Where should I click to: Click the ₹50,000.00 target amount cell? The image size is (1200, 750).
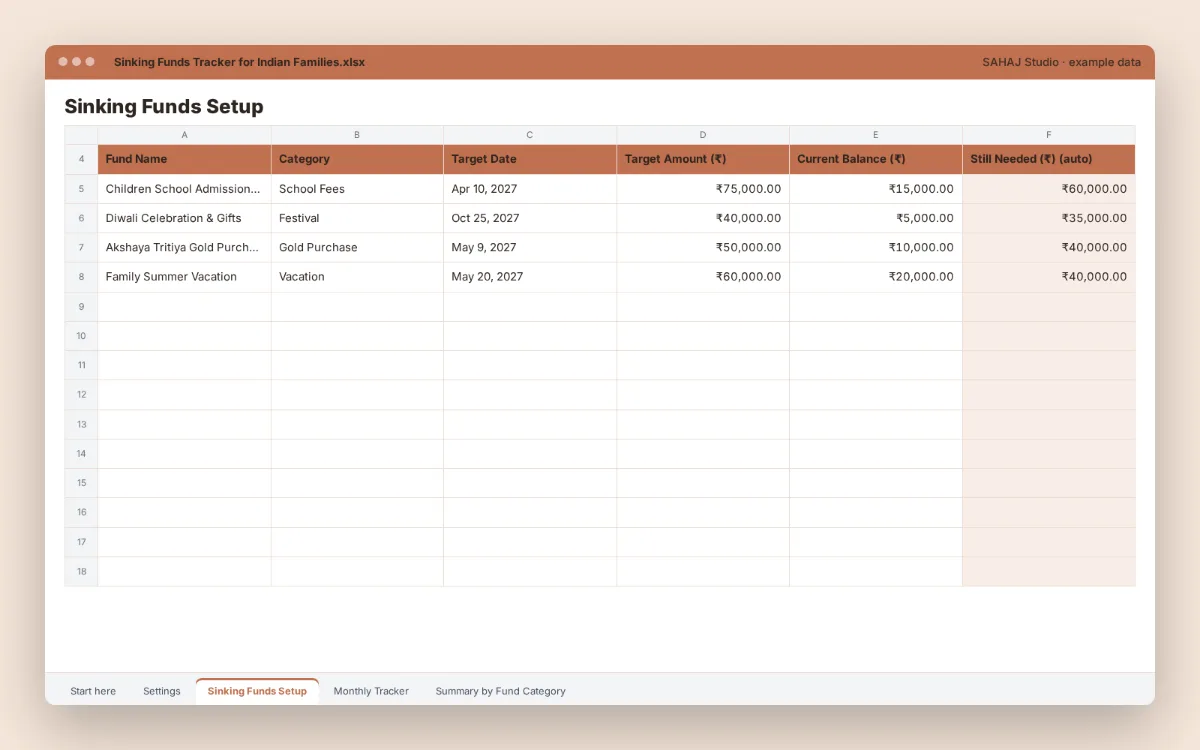[x=703, y=248]
